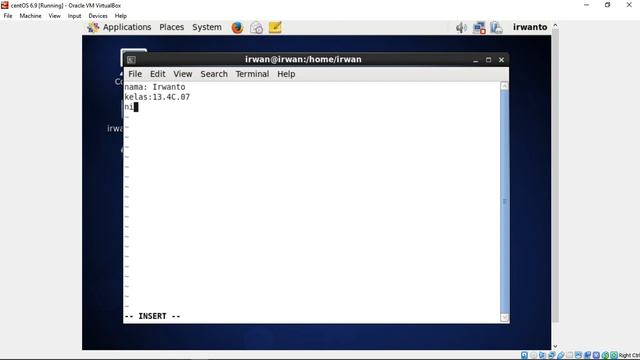Open the System menu
640x360 pixels.
pos(207,27)
